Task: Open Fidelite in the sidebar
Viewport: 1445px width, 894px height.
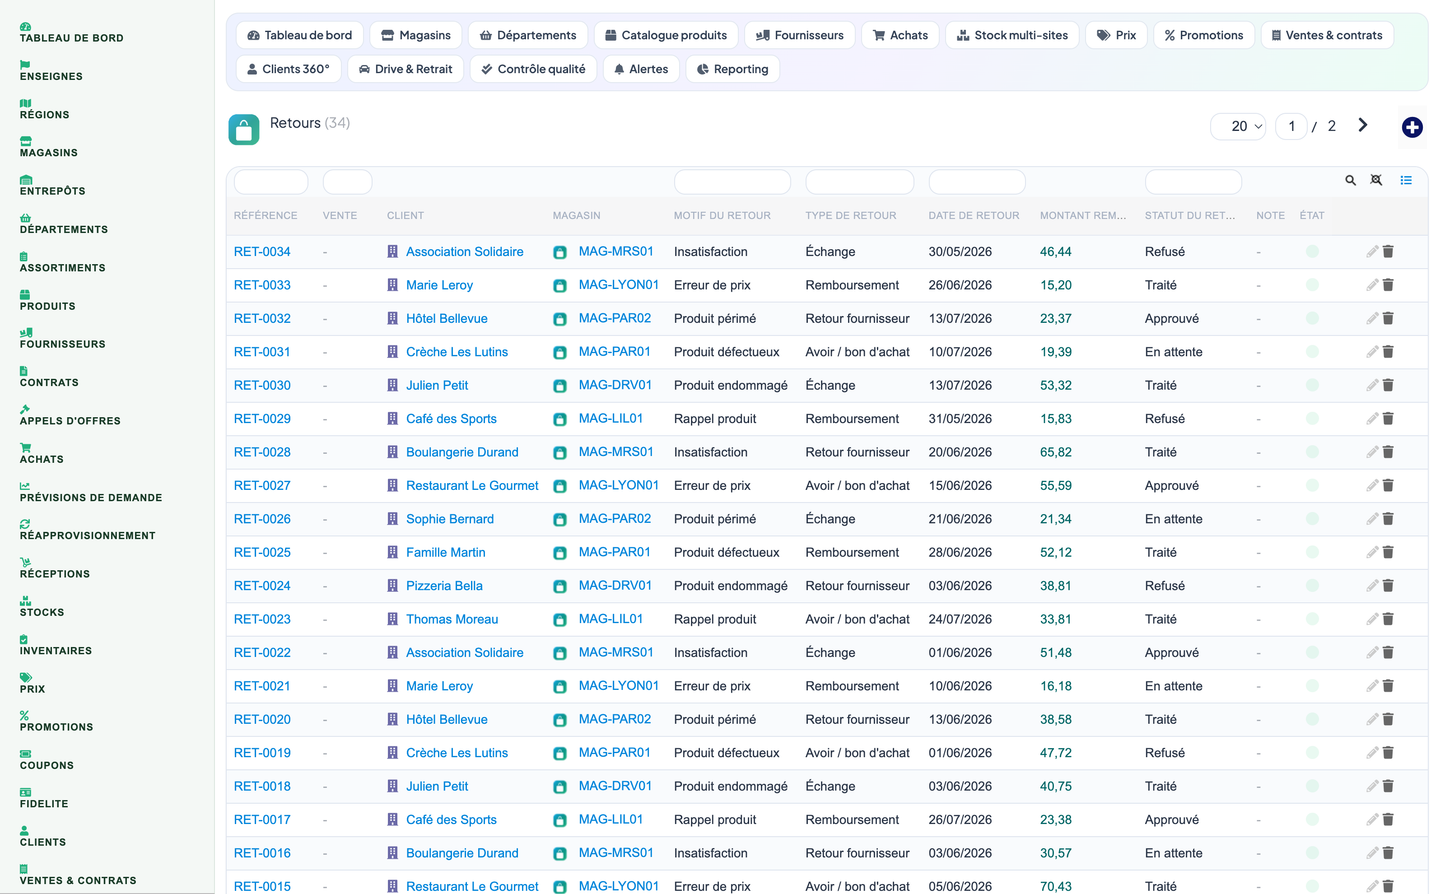Action: coord(44,804)
